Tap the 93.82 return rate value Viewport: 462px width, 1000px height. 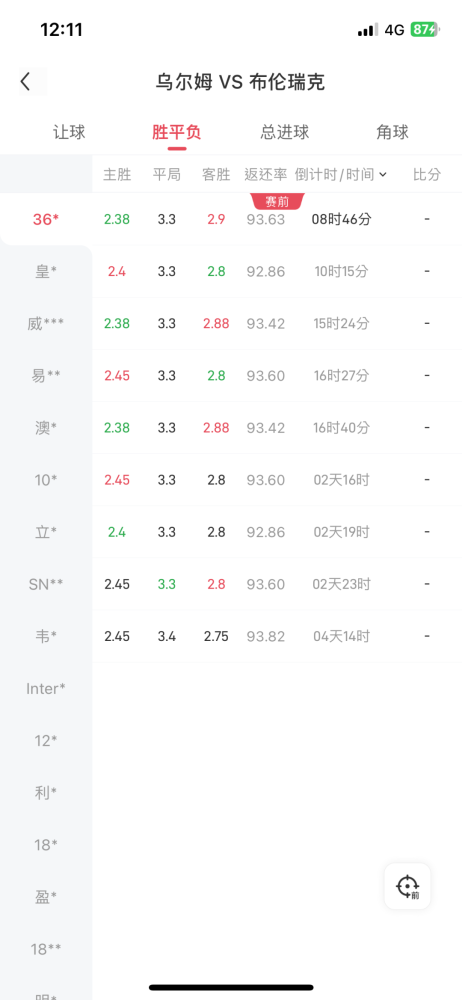point(266,636)
